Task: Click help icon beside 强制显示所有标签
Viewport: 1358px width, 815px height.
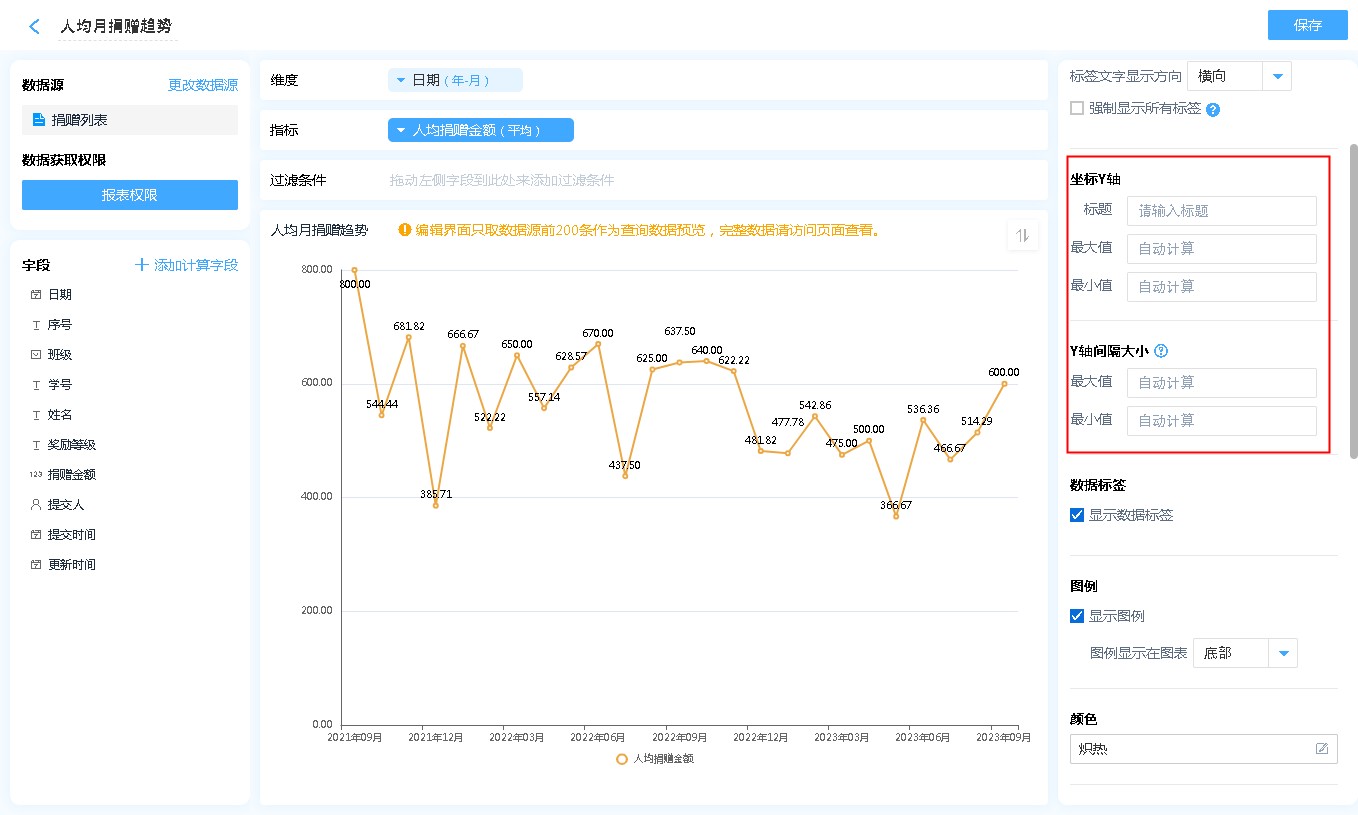Action: click(x=1213, y=109)
